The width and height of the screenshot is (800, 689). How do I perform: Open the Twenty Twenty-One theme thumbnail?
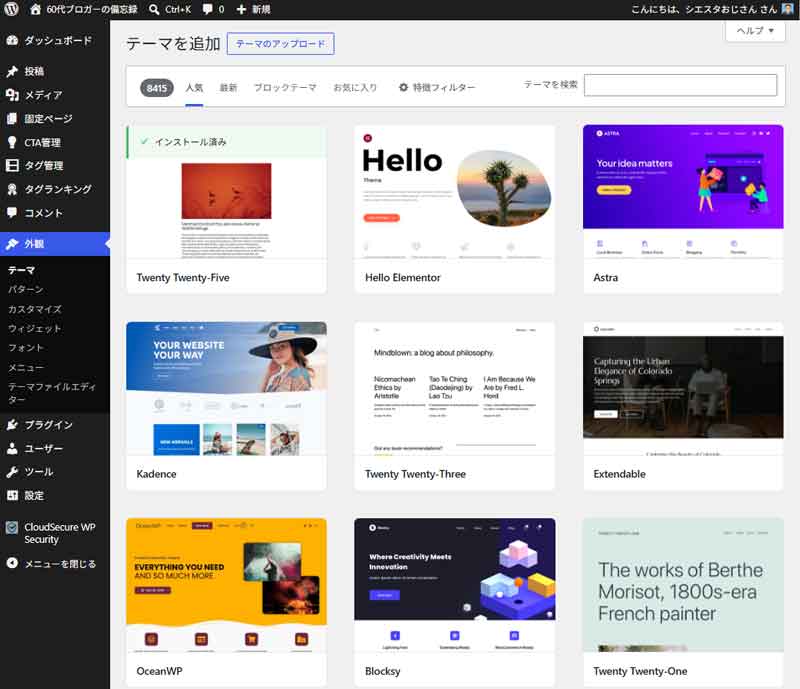pos(683,585)
